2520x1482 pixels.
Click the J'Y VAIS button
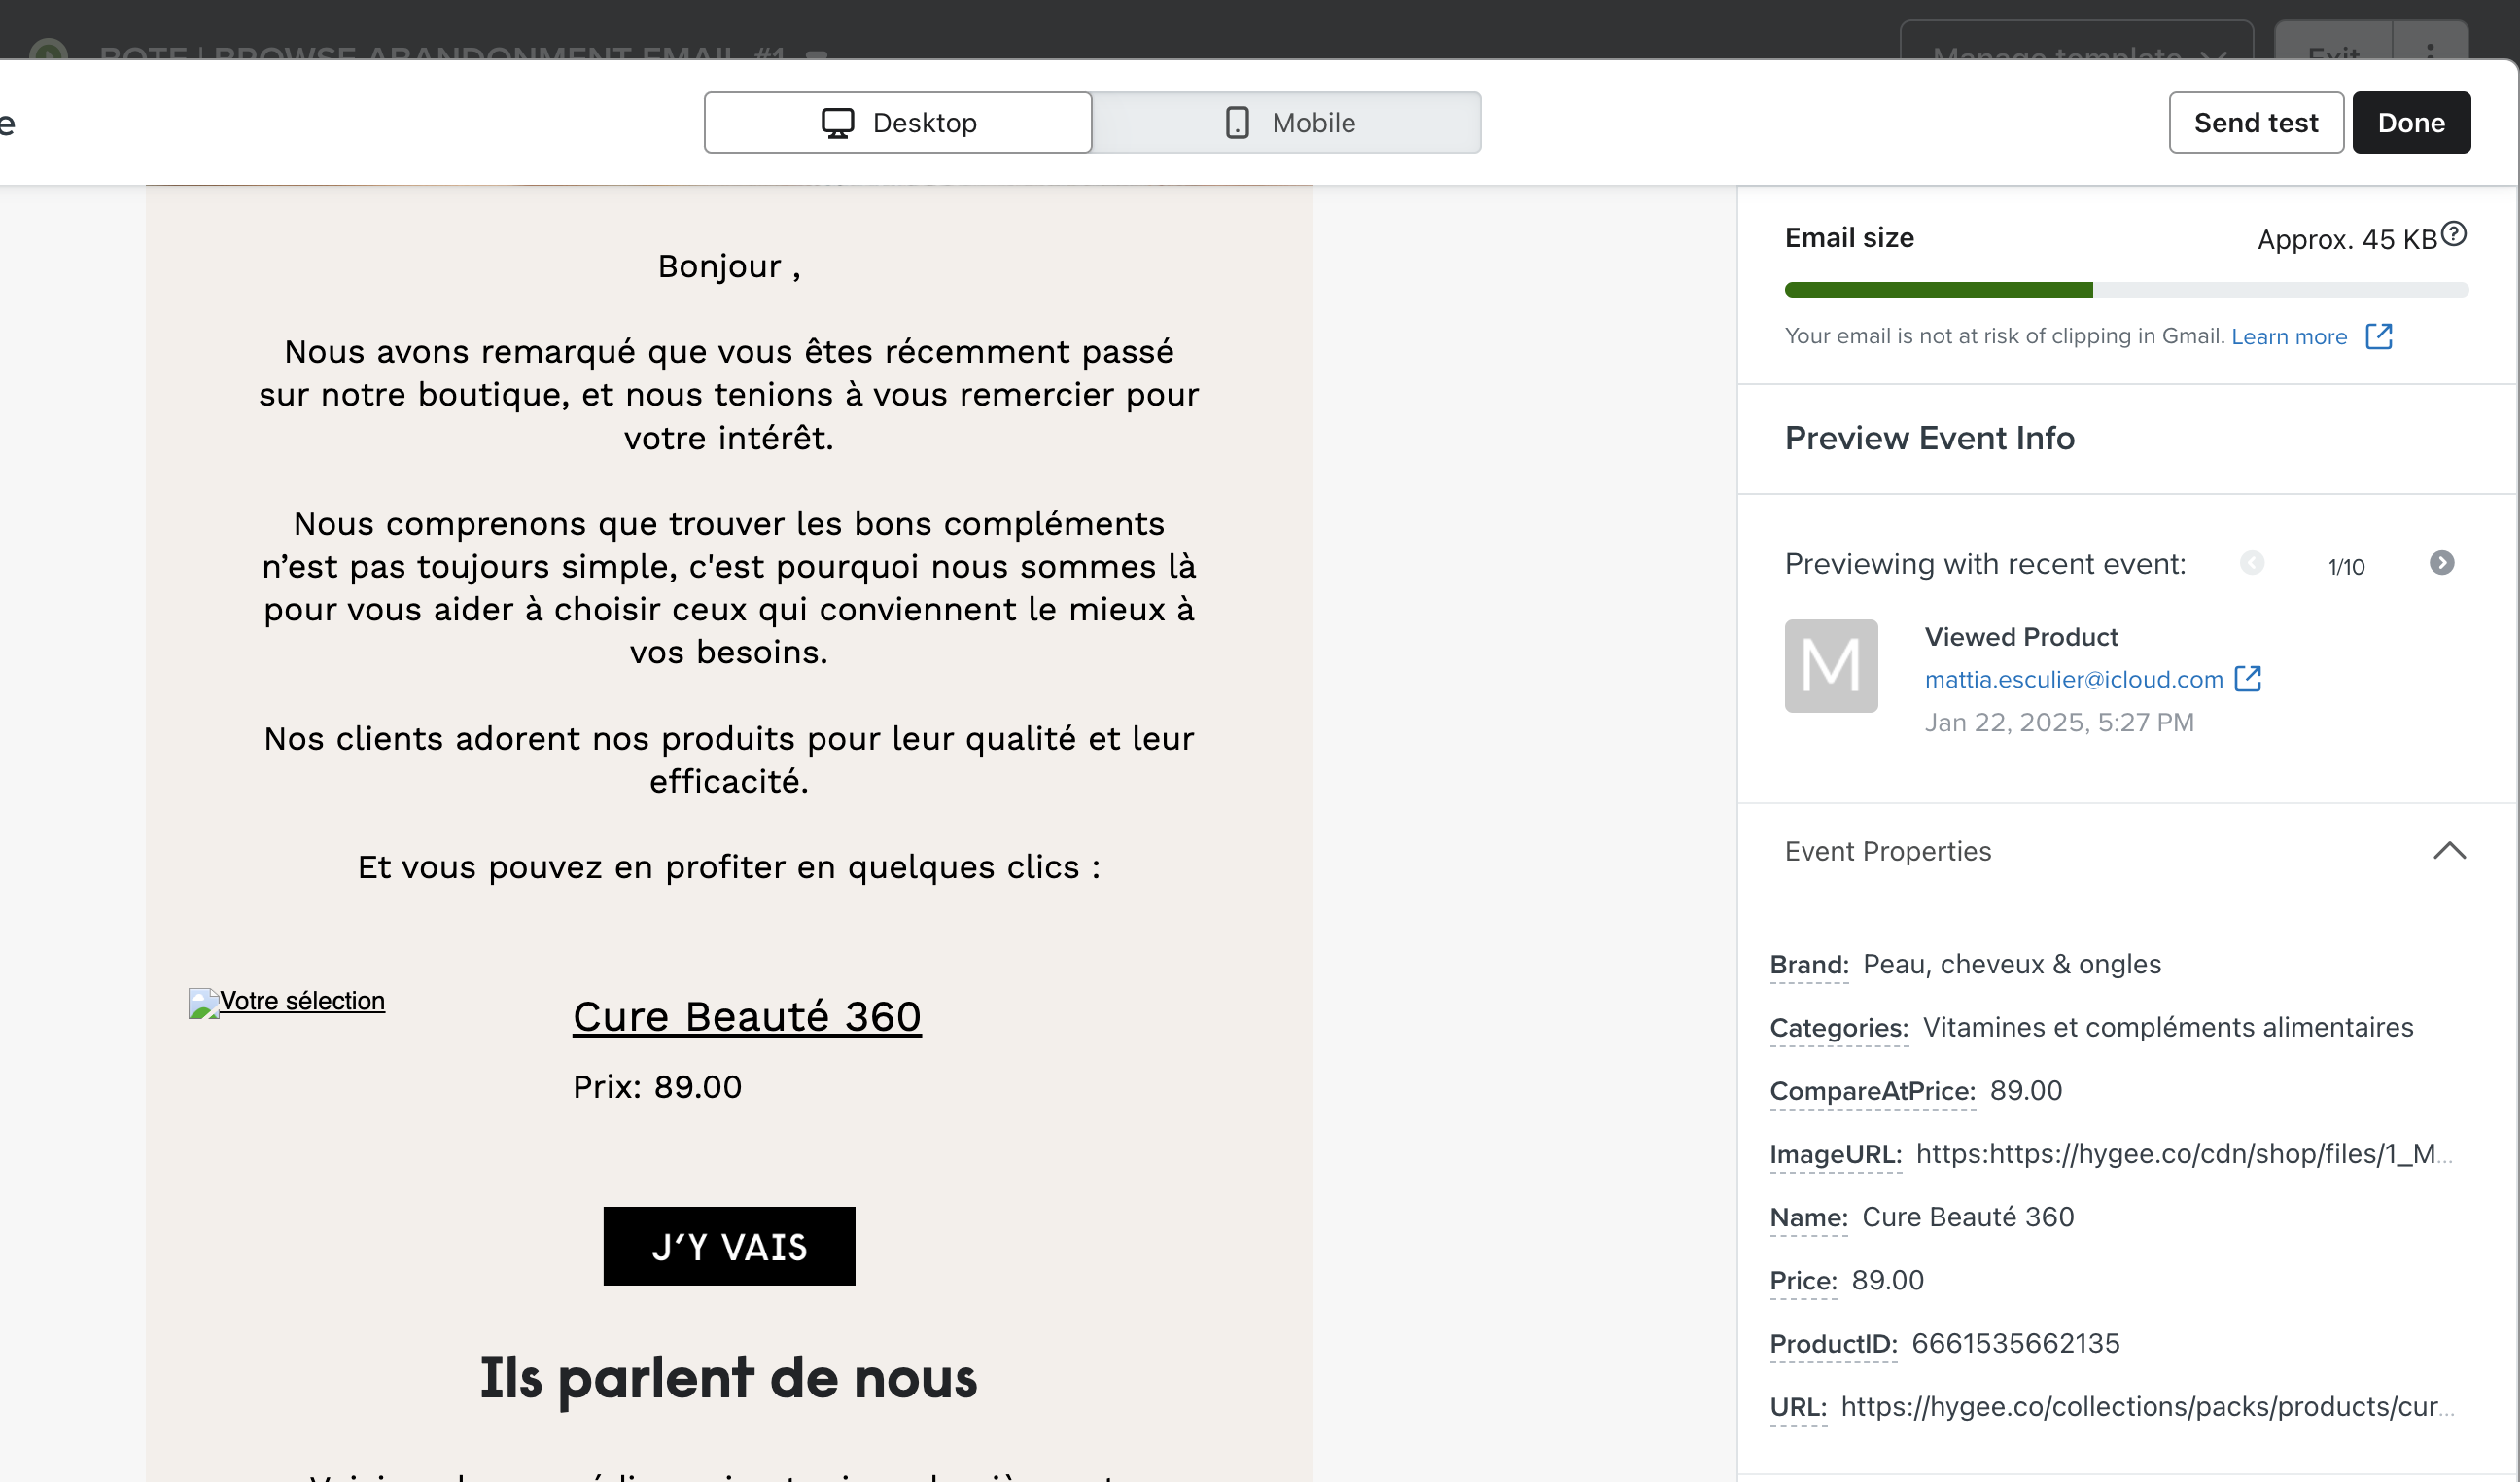pos(729,1246)
